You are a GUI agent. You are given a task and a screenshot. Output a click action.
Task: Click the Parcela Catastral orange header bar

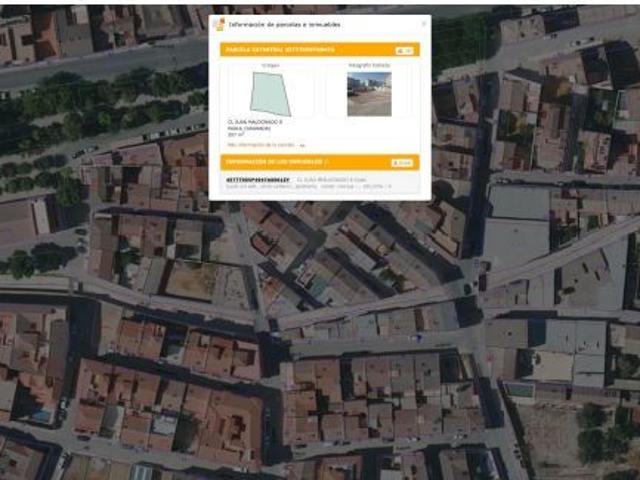[320, 50]
